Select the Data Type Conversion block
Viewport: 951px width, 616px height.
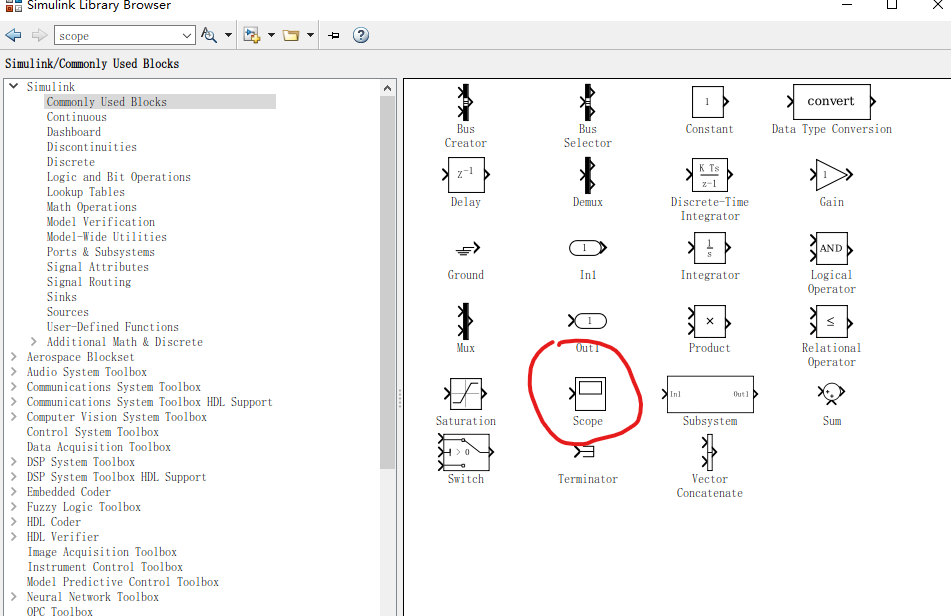[x=831, y=101]
